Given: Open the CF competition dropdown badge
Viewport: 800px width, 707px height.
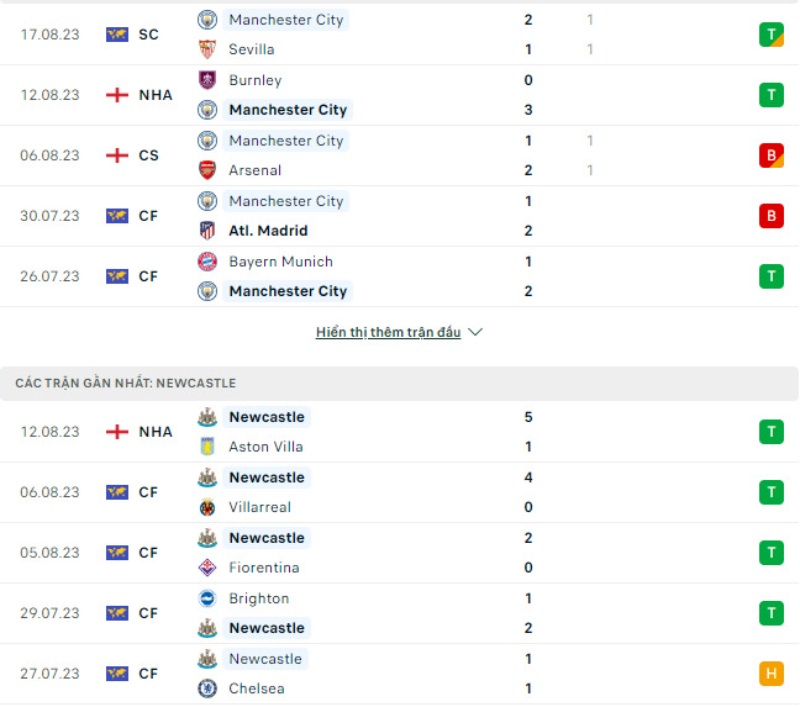Looking at the screenshot, I should pos(144,216).
